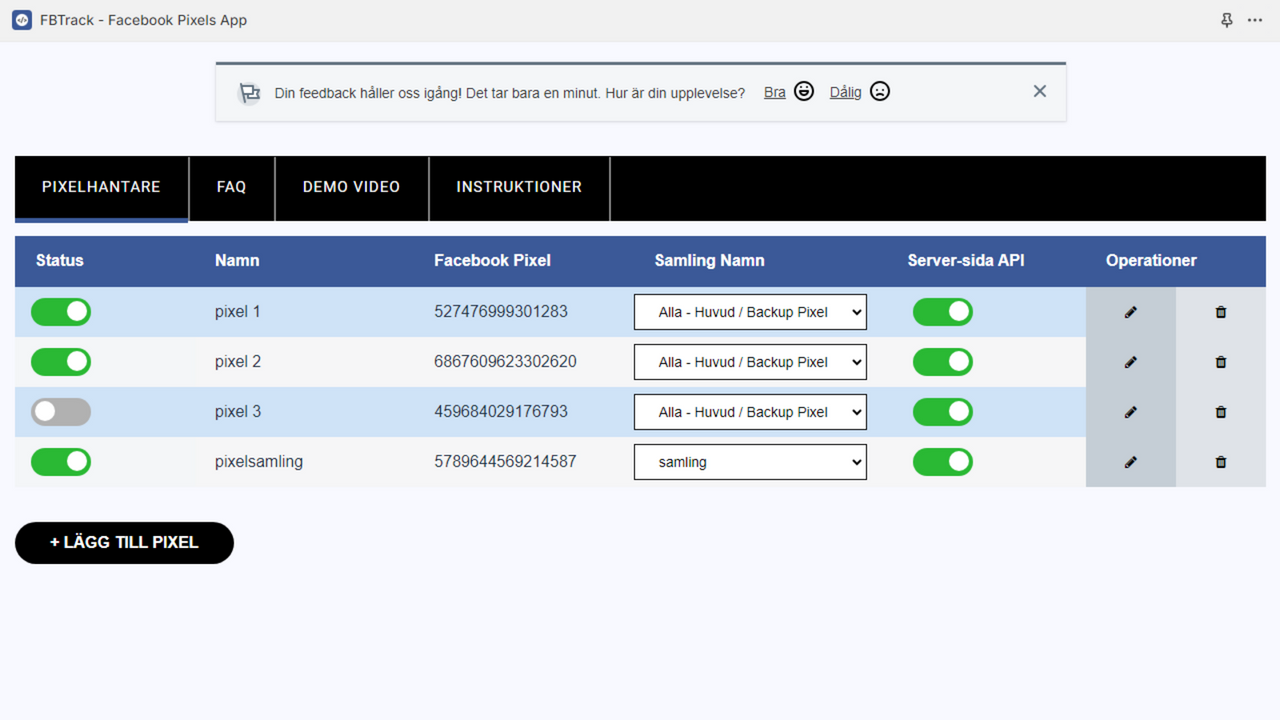Click the Namn column header

tap(237, 261)
